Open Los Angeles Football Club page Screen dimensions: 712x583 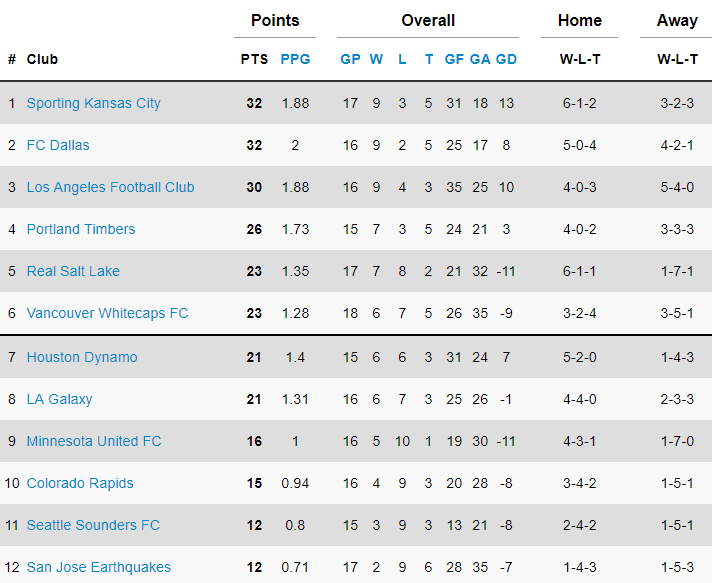pyautogui.click(x=110, y=187)
